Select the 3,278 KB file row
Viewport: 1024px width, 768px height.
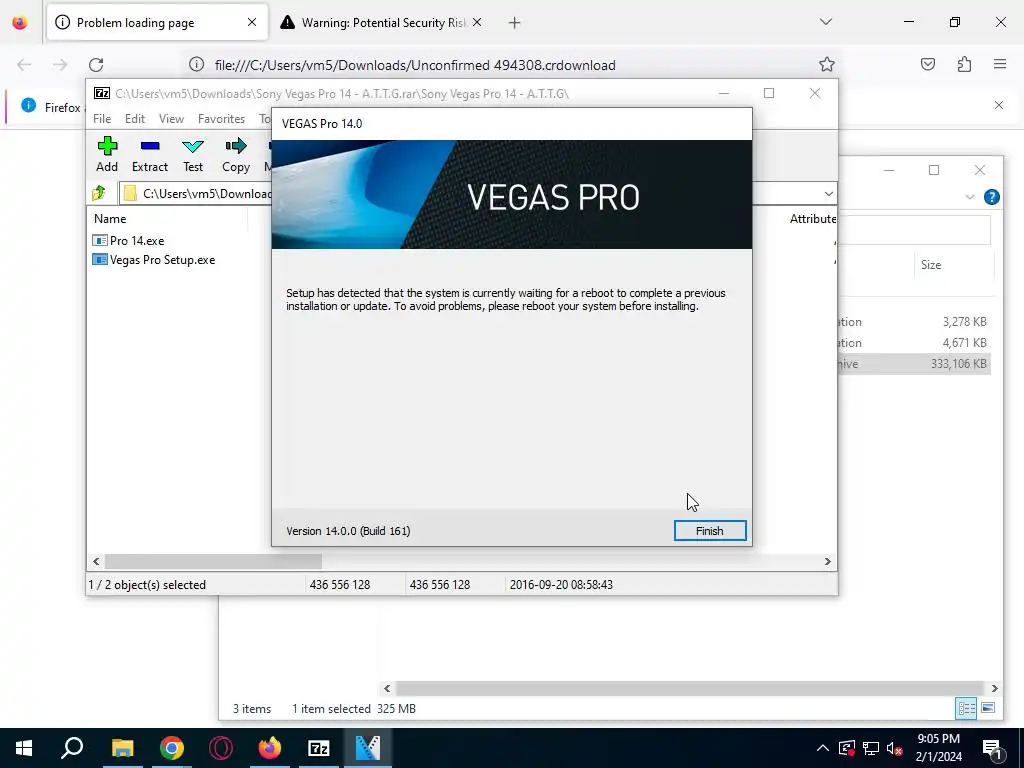(914, 322)
